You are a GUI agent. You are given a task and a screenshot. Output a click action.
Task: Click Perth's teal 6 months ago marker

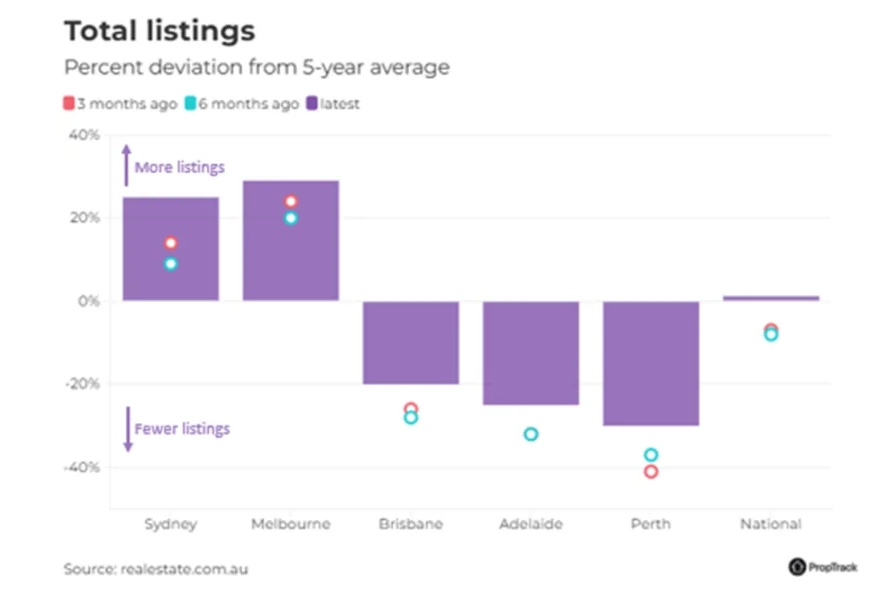point(651,455)
